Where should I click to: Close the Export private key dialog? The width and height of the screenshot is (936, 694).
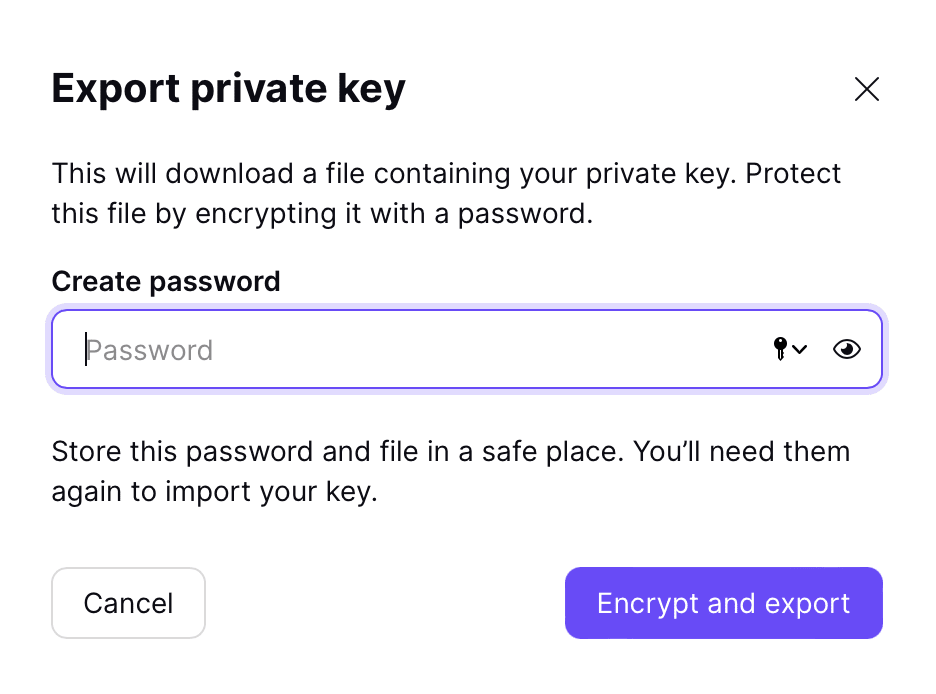[x=866, y=90]
